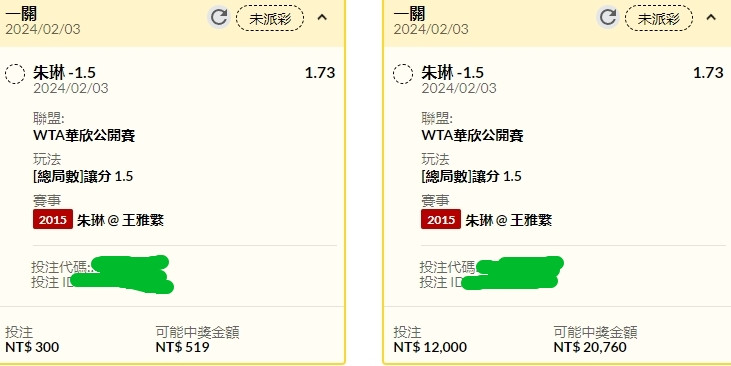Collapse the right bet slip chevron

(710, 18)
